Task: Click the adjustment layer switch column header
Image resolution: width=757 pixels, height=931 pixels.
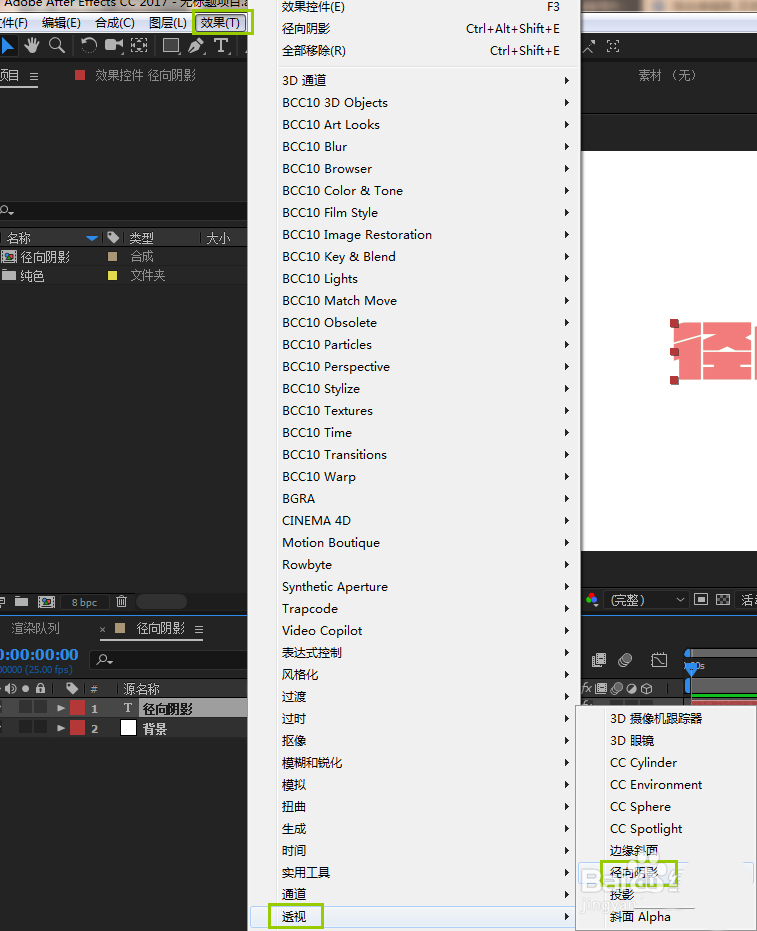Action: click(632, 689)
